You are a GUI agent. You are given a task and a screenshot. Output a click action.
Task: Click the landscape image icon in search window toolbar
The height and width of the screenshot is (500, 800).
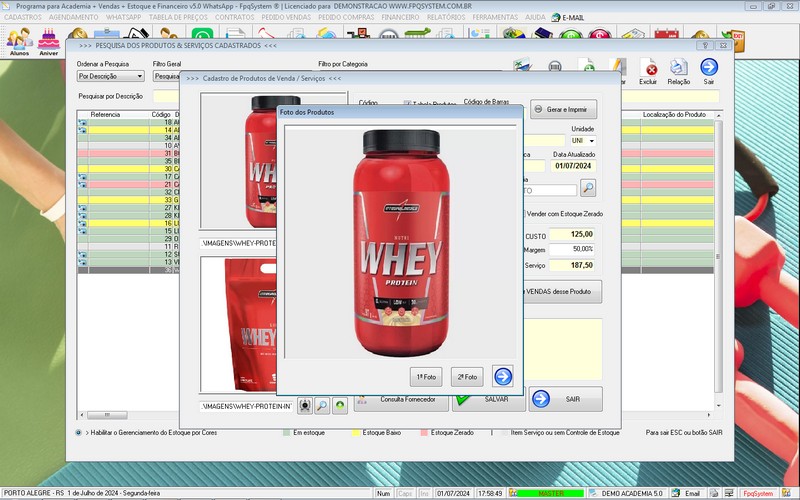(x=523, y=65)
